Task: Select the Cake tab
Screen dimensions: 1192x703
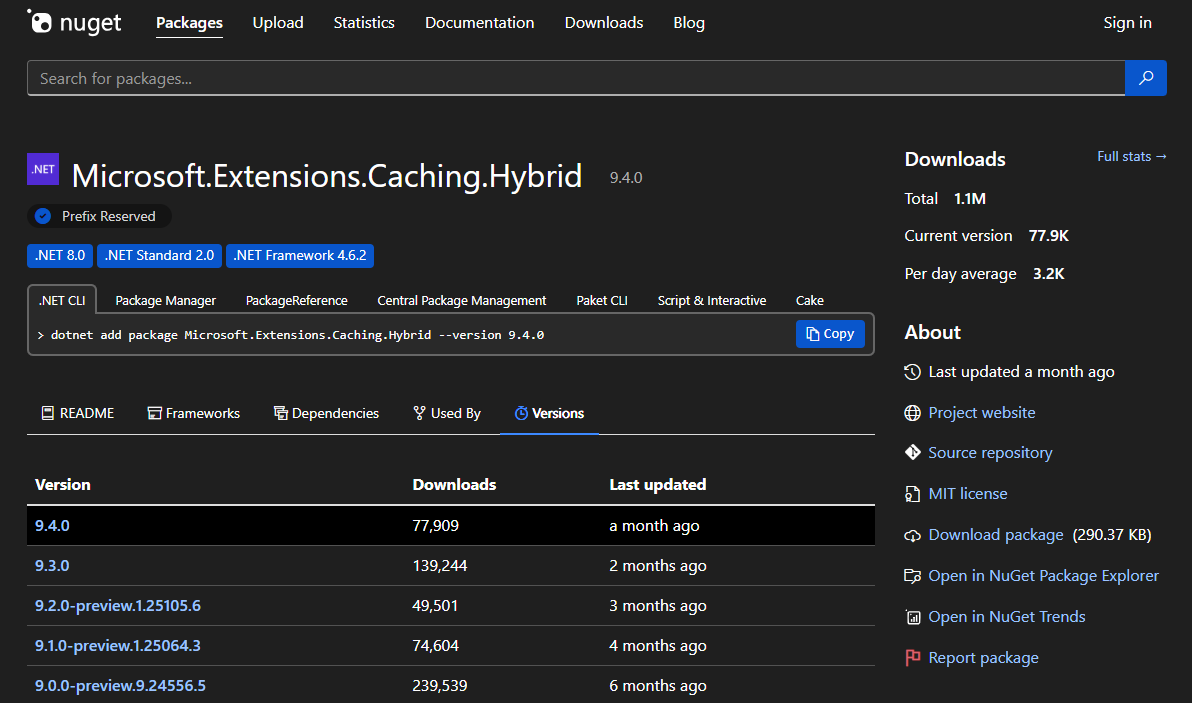Action: (x=810, y=300)
